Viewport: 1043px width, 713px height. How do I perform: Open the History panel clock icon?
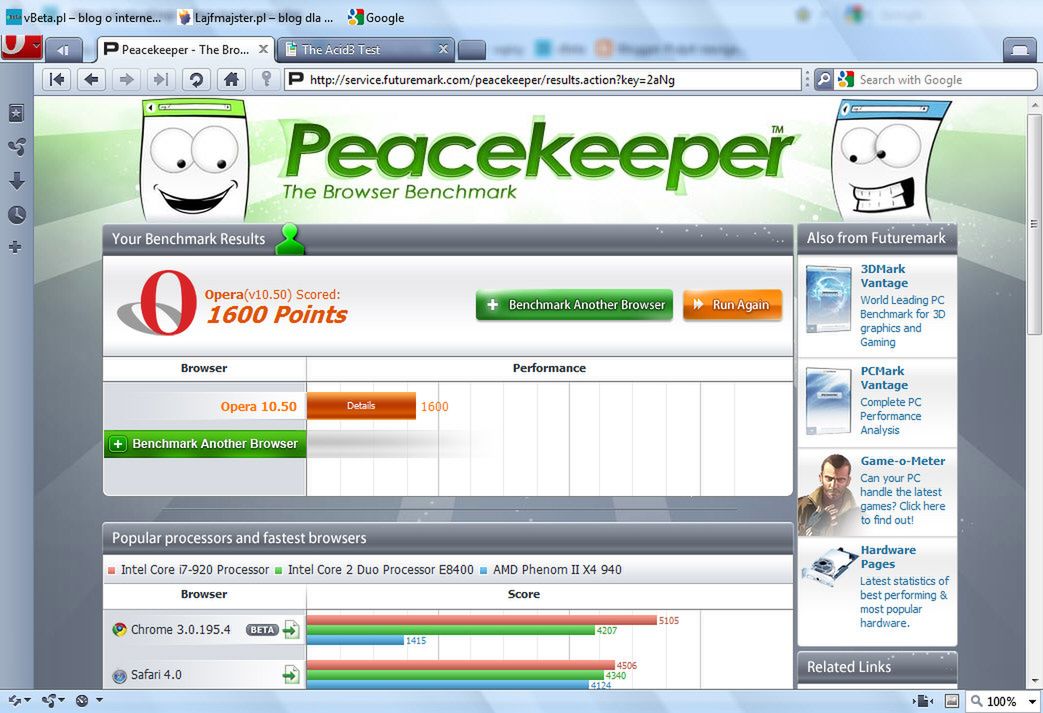pos(17,214)
